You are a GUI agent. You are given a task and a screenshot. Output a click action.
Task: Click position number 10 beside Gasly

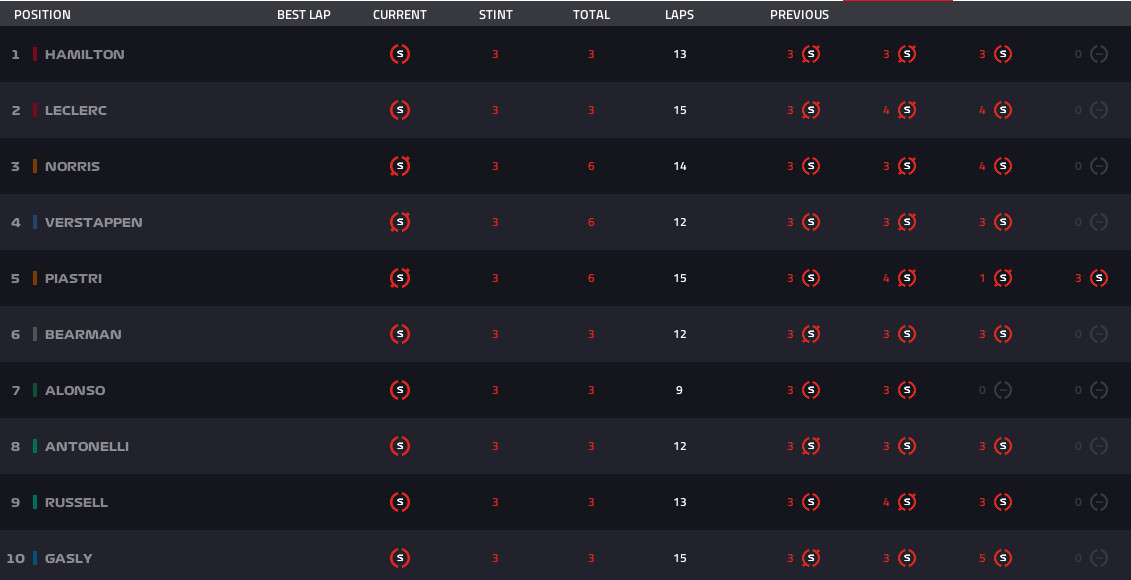[15, 558]
